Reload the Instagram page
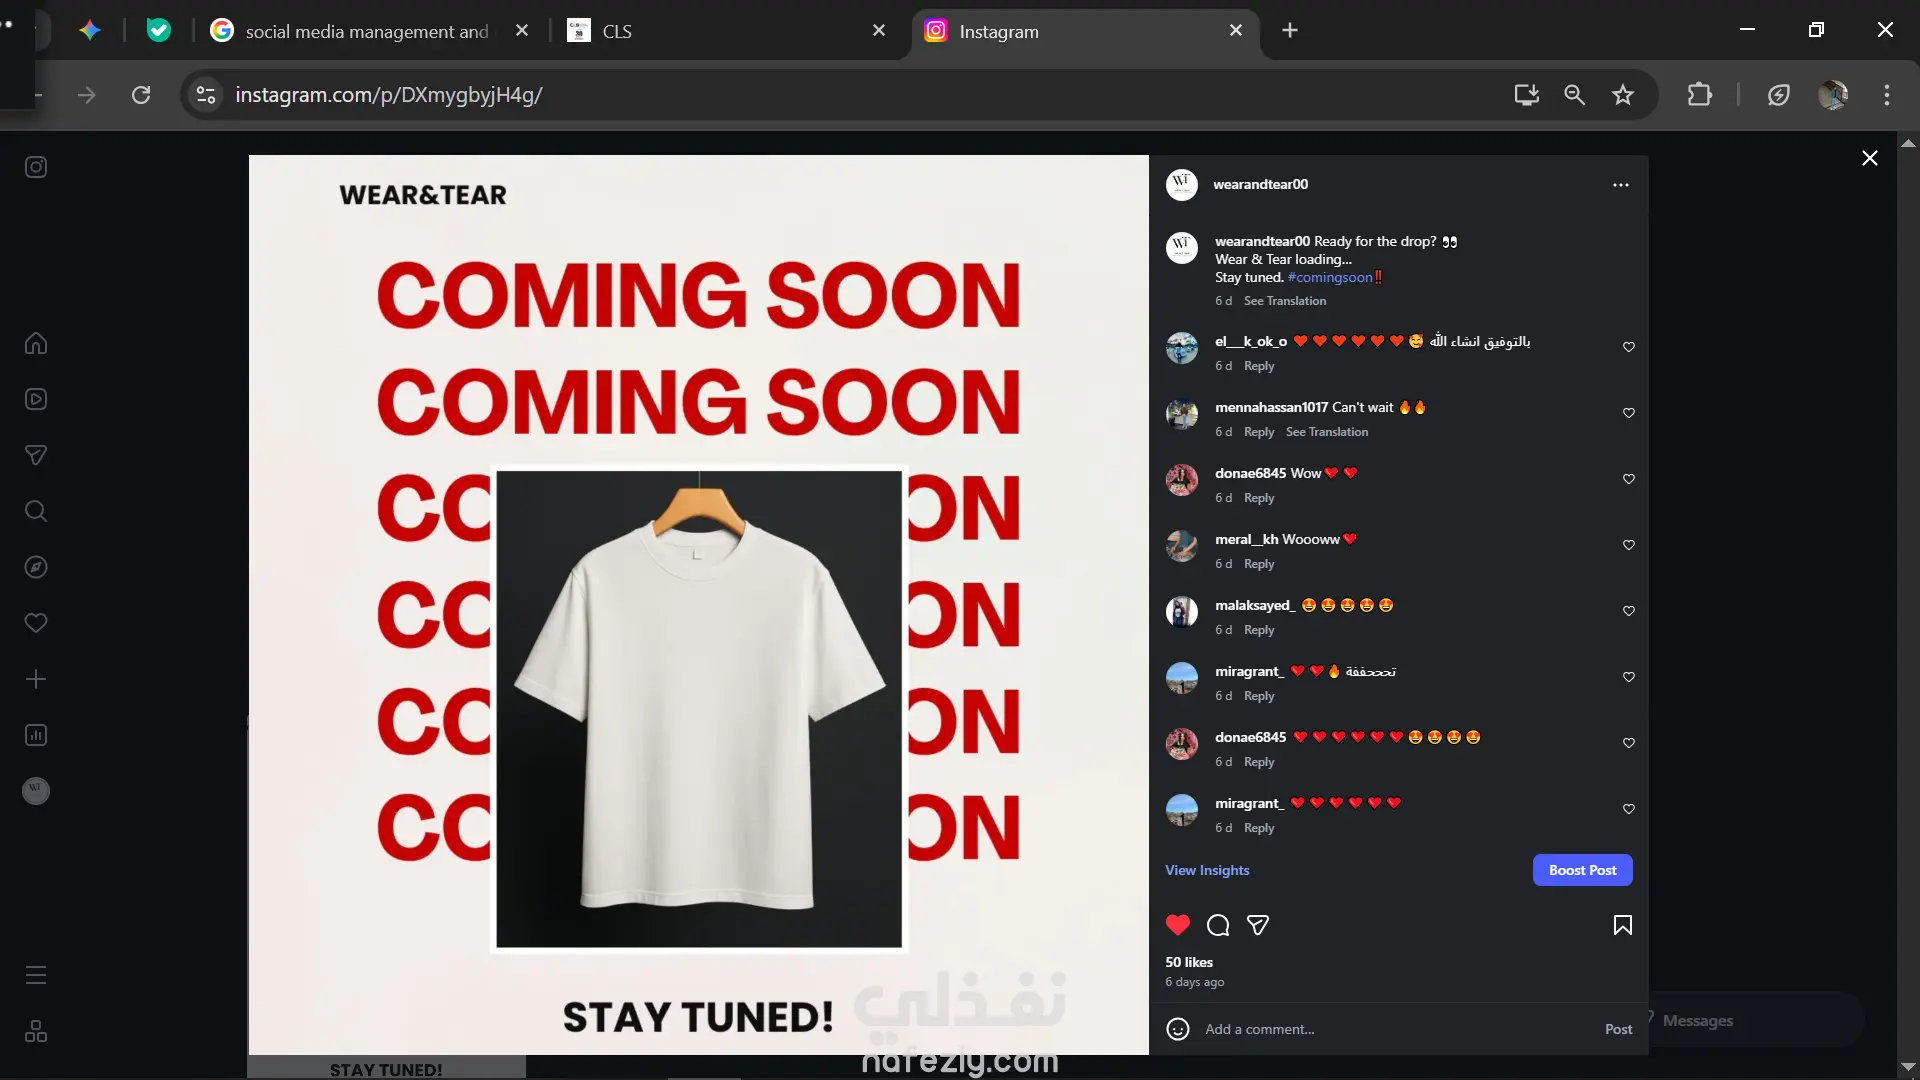The height and width of the screenshot is (1080, 1920). click(x=141, y=95)
